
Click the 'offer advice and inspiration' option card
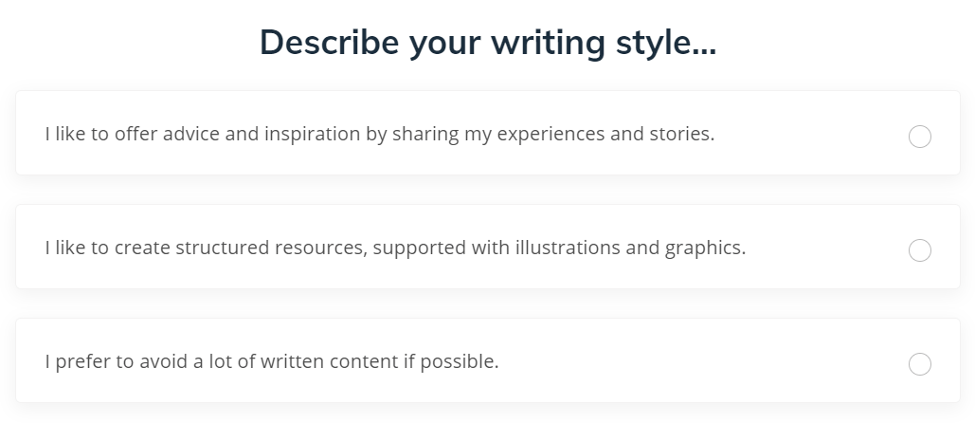pos(487,133)
